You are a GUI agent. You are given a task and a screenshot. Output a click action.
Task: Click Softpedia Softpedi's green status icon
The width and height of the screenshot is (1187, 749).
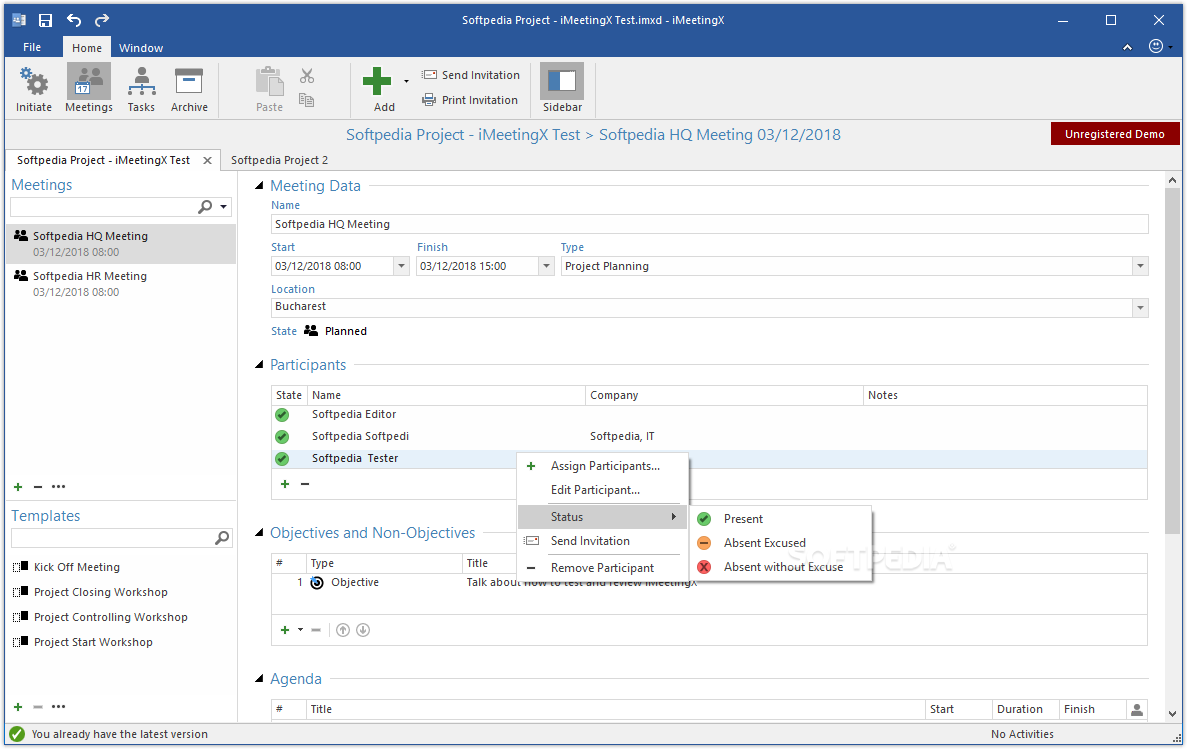(282, 437)
